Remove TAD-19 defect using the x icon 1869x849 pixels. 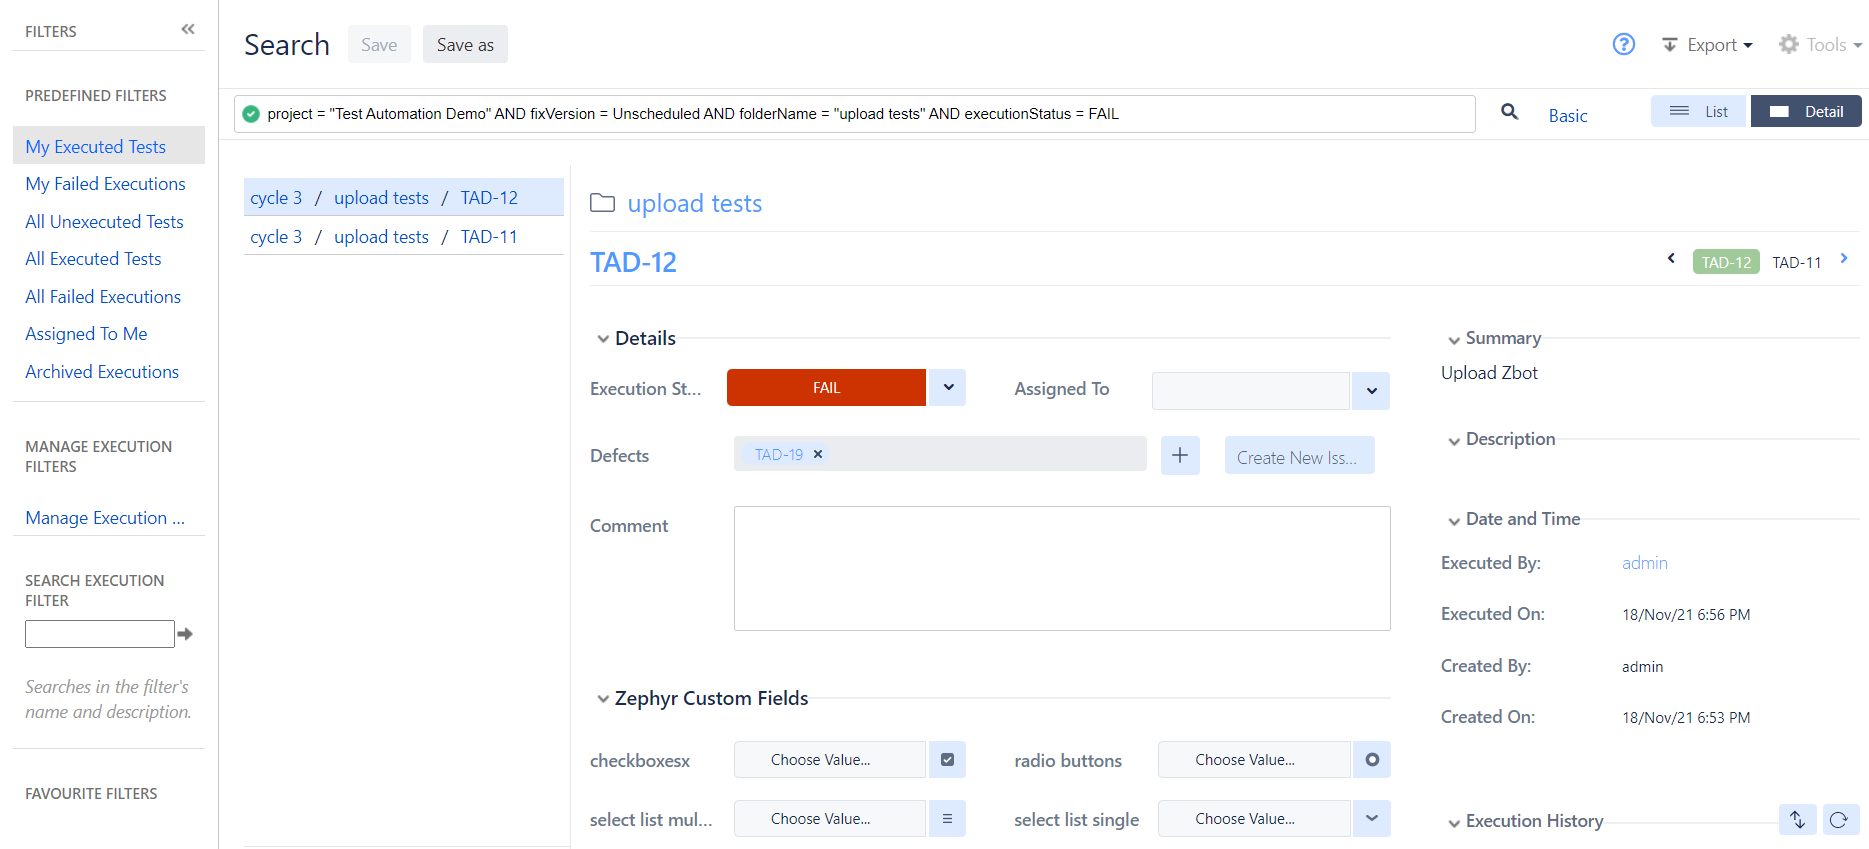click(x=818, y=454)
